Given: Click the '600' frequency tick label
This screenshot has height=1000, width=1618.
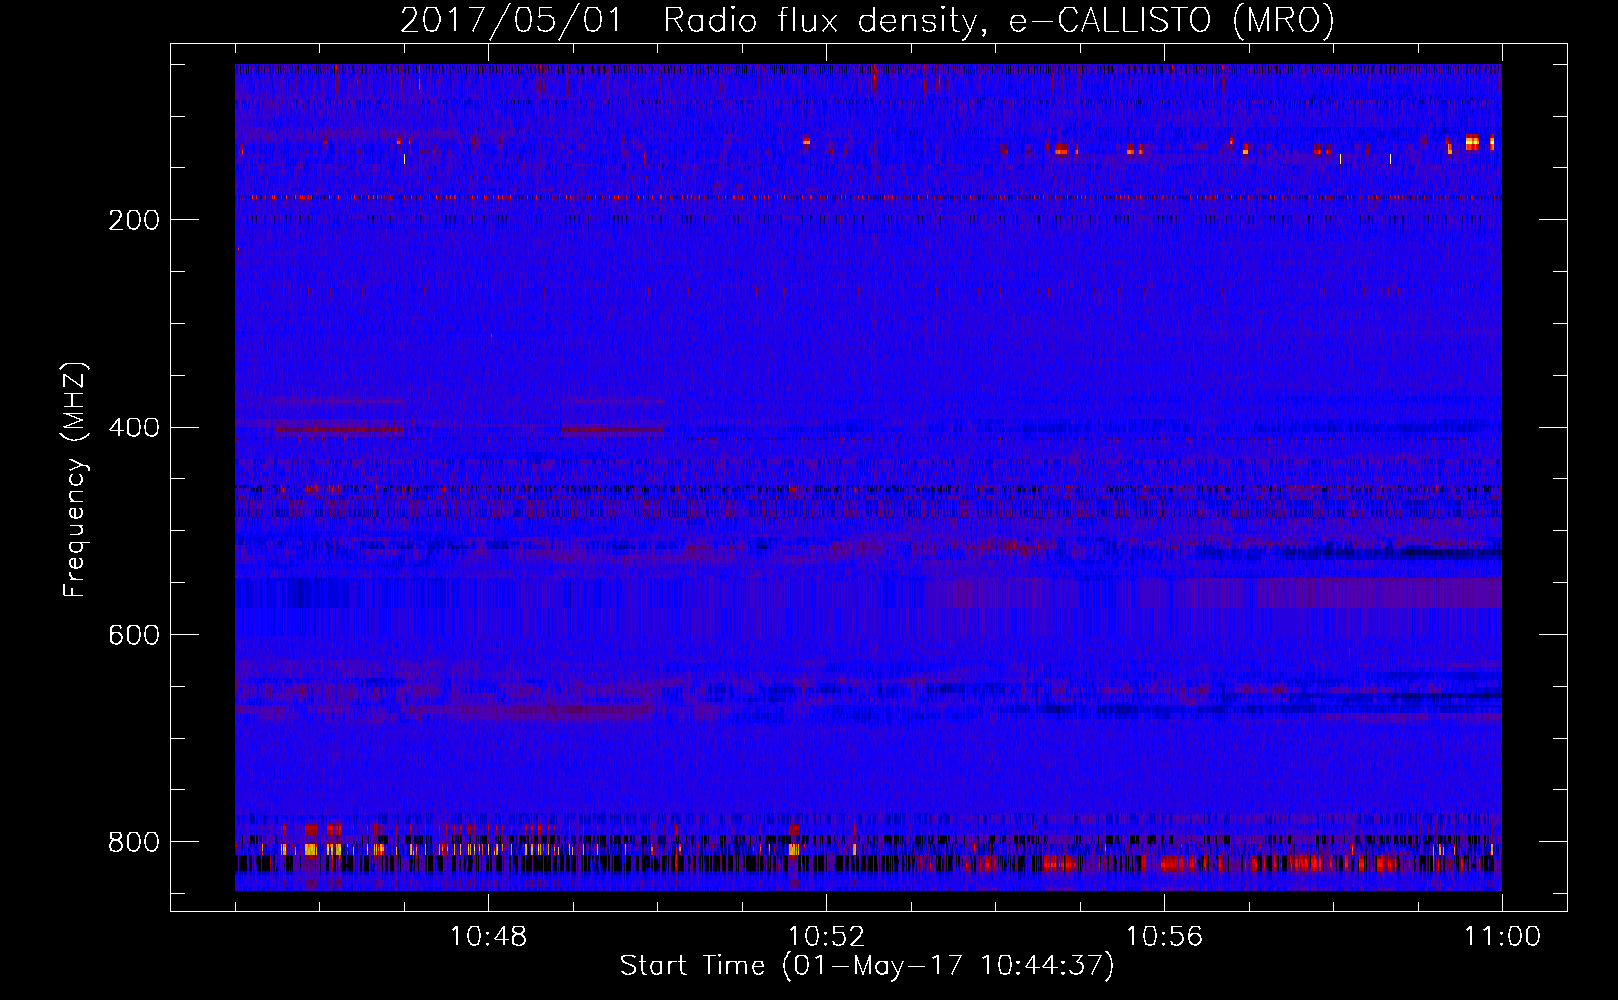Looking at the screenshot, I should pos(134,636).
